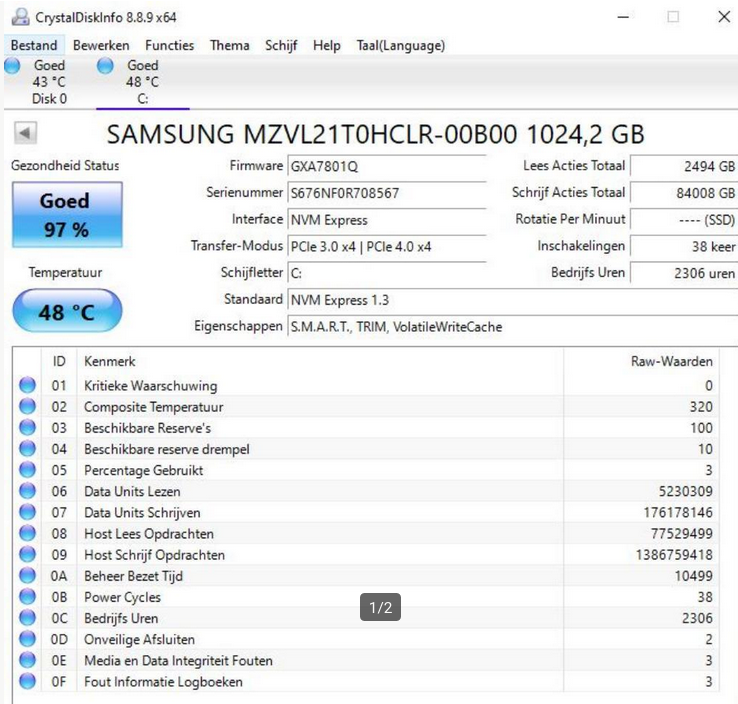The width and height of the screenshot is (738, 704).
Task: Open the Bewerken menu
Action: click(x=101, y=45)
